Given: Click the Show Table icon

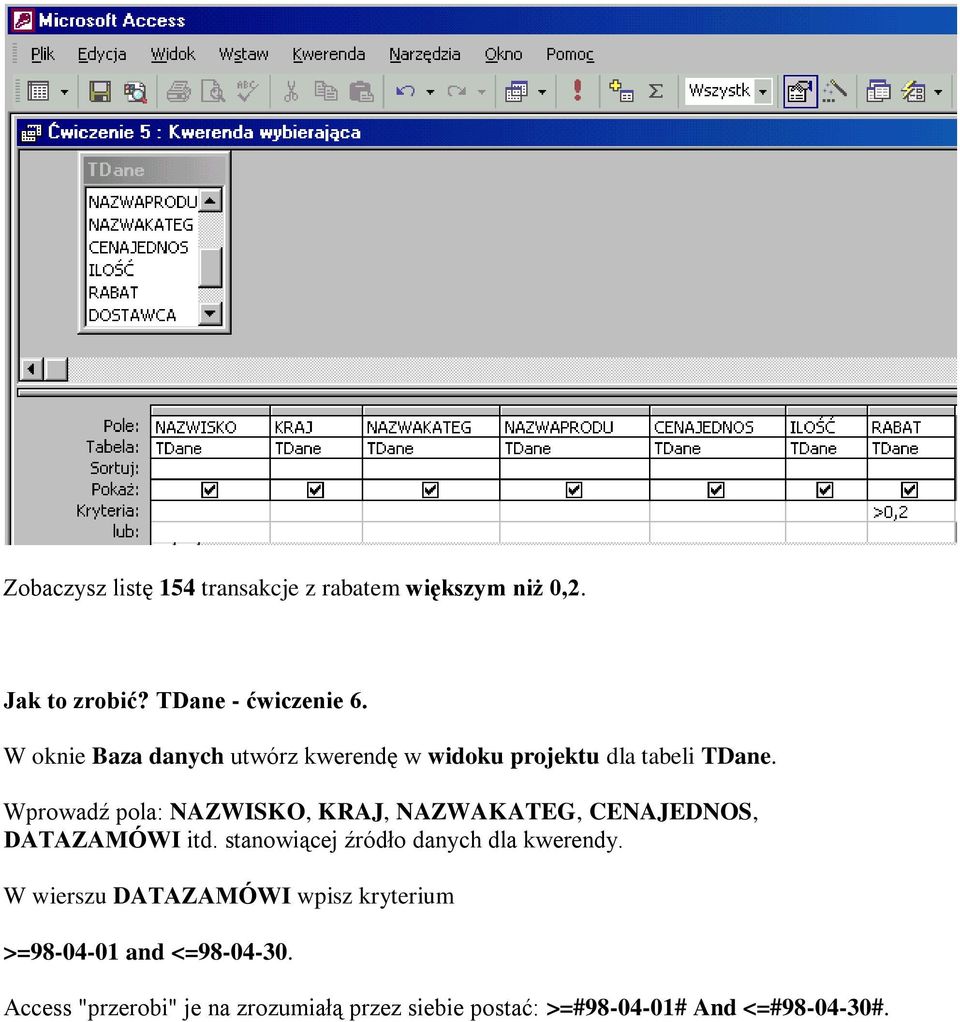Looking at the screenshot, I should click(620, 91).
